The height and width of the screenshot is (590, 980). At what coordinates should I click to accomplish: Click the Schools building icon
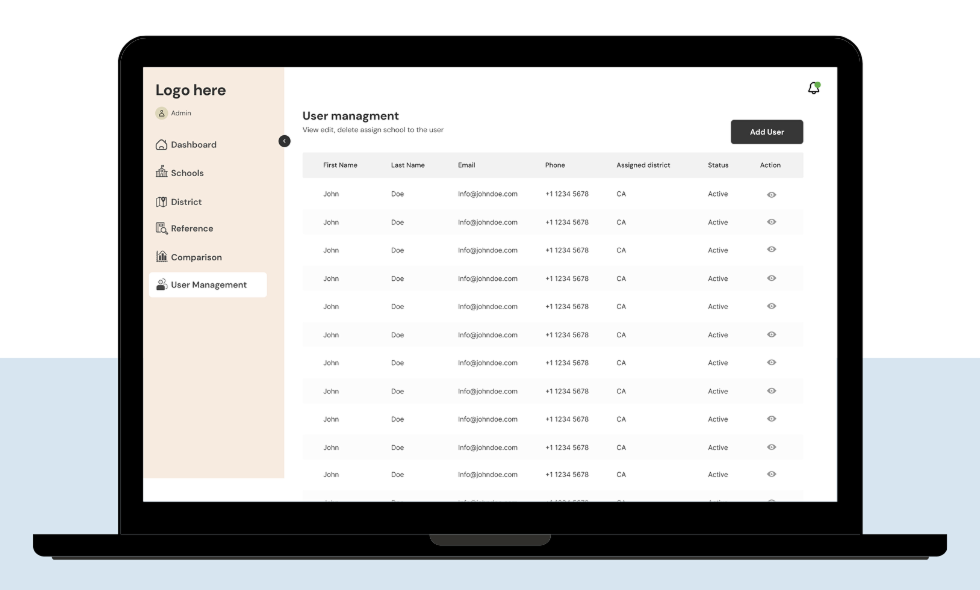161,173
